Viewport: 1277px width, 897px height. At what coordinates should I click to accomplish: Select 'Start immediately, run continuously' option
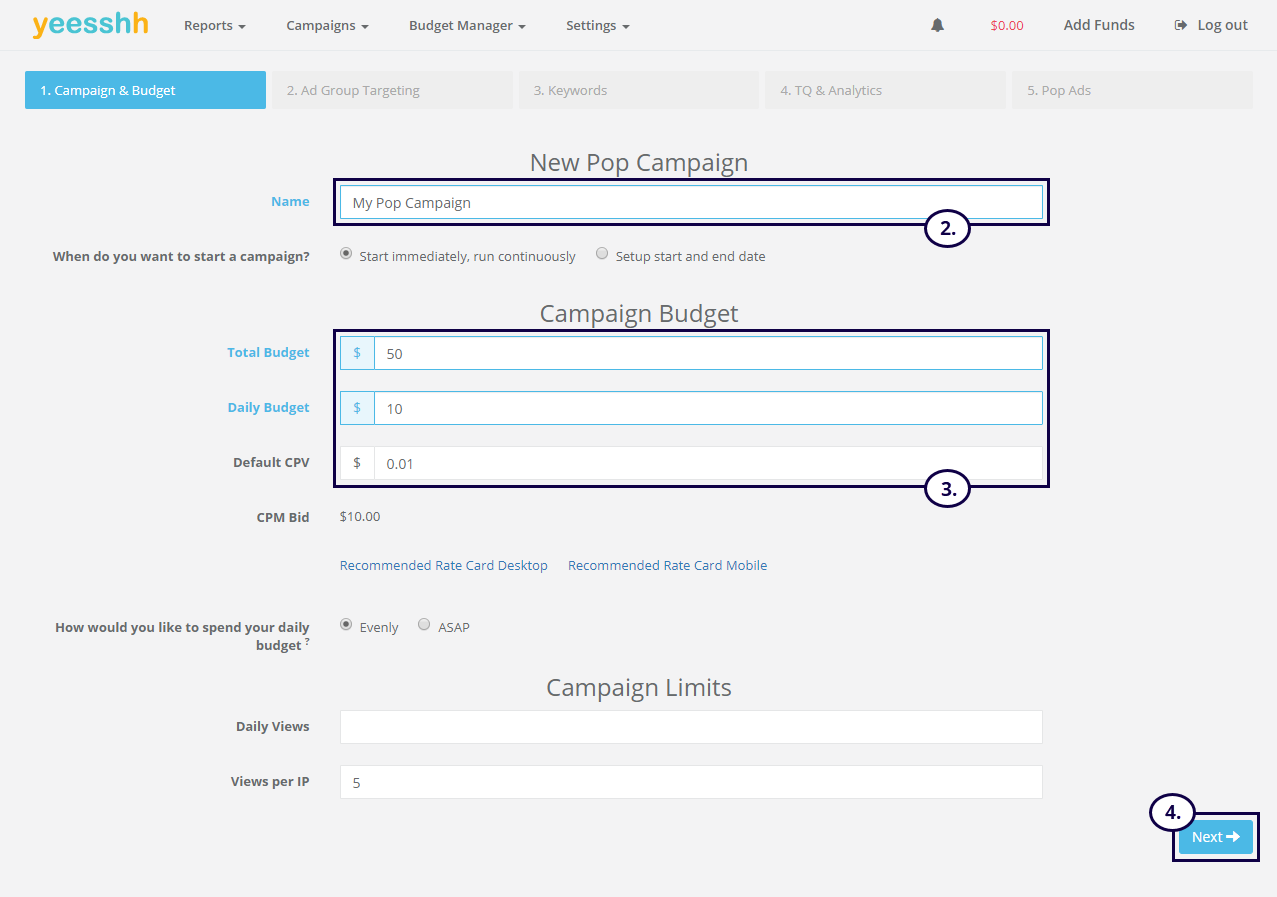pos(346,254)
